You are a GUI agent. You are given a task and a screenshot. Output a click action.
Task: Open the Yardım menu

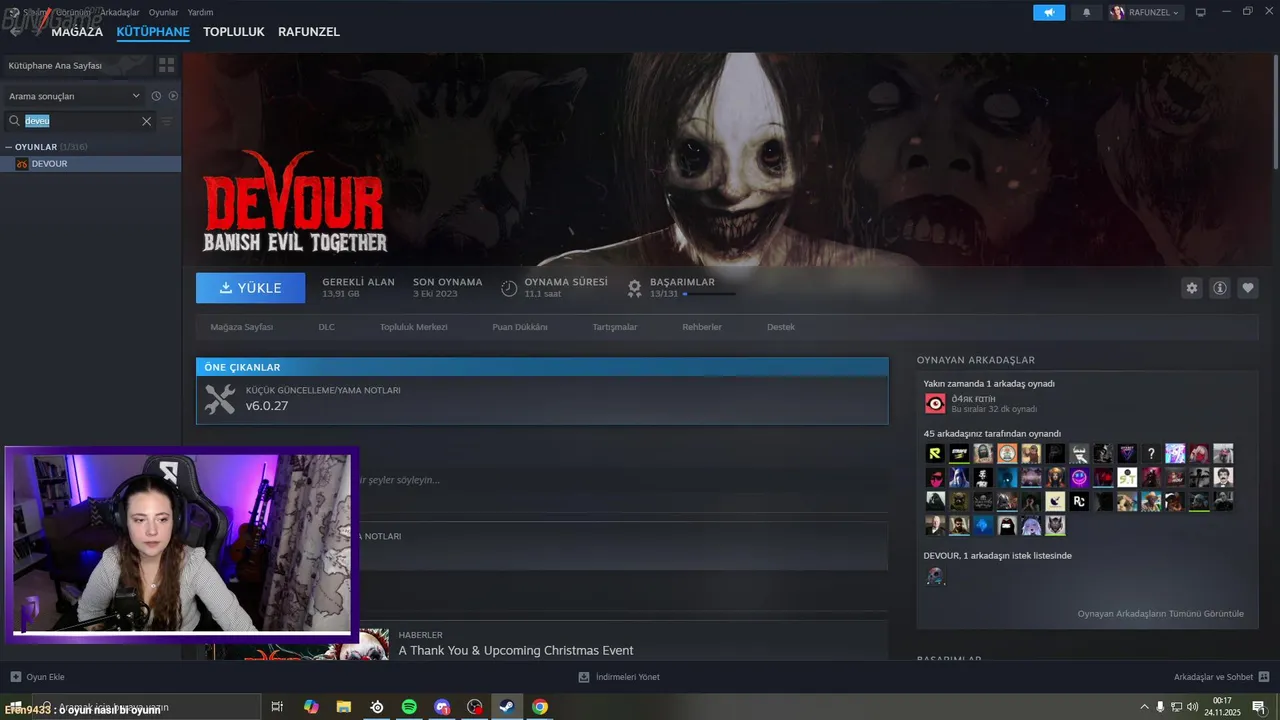201,12
